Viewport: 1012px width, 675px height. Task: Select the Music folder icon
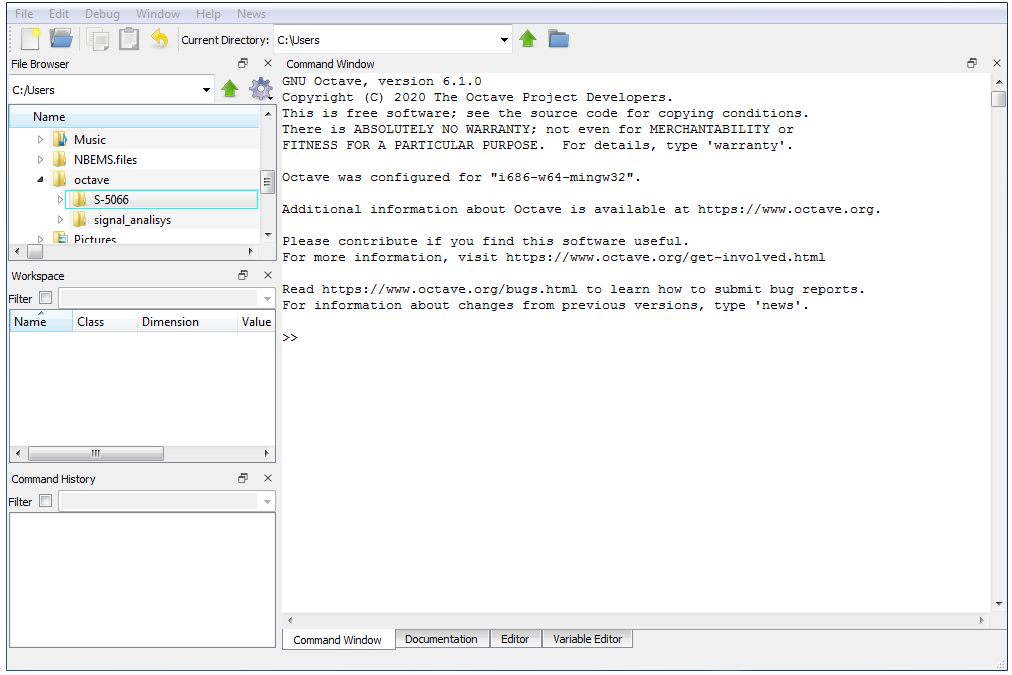point(60,139)
